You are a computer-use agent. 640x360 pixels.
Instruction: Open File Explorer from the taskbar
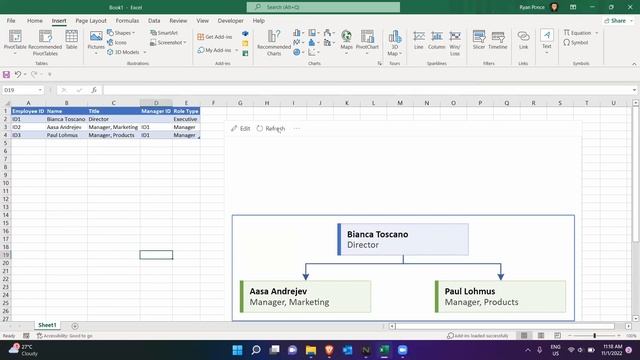pos(311,350)
